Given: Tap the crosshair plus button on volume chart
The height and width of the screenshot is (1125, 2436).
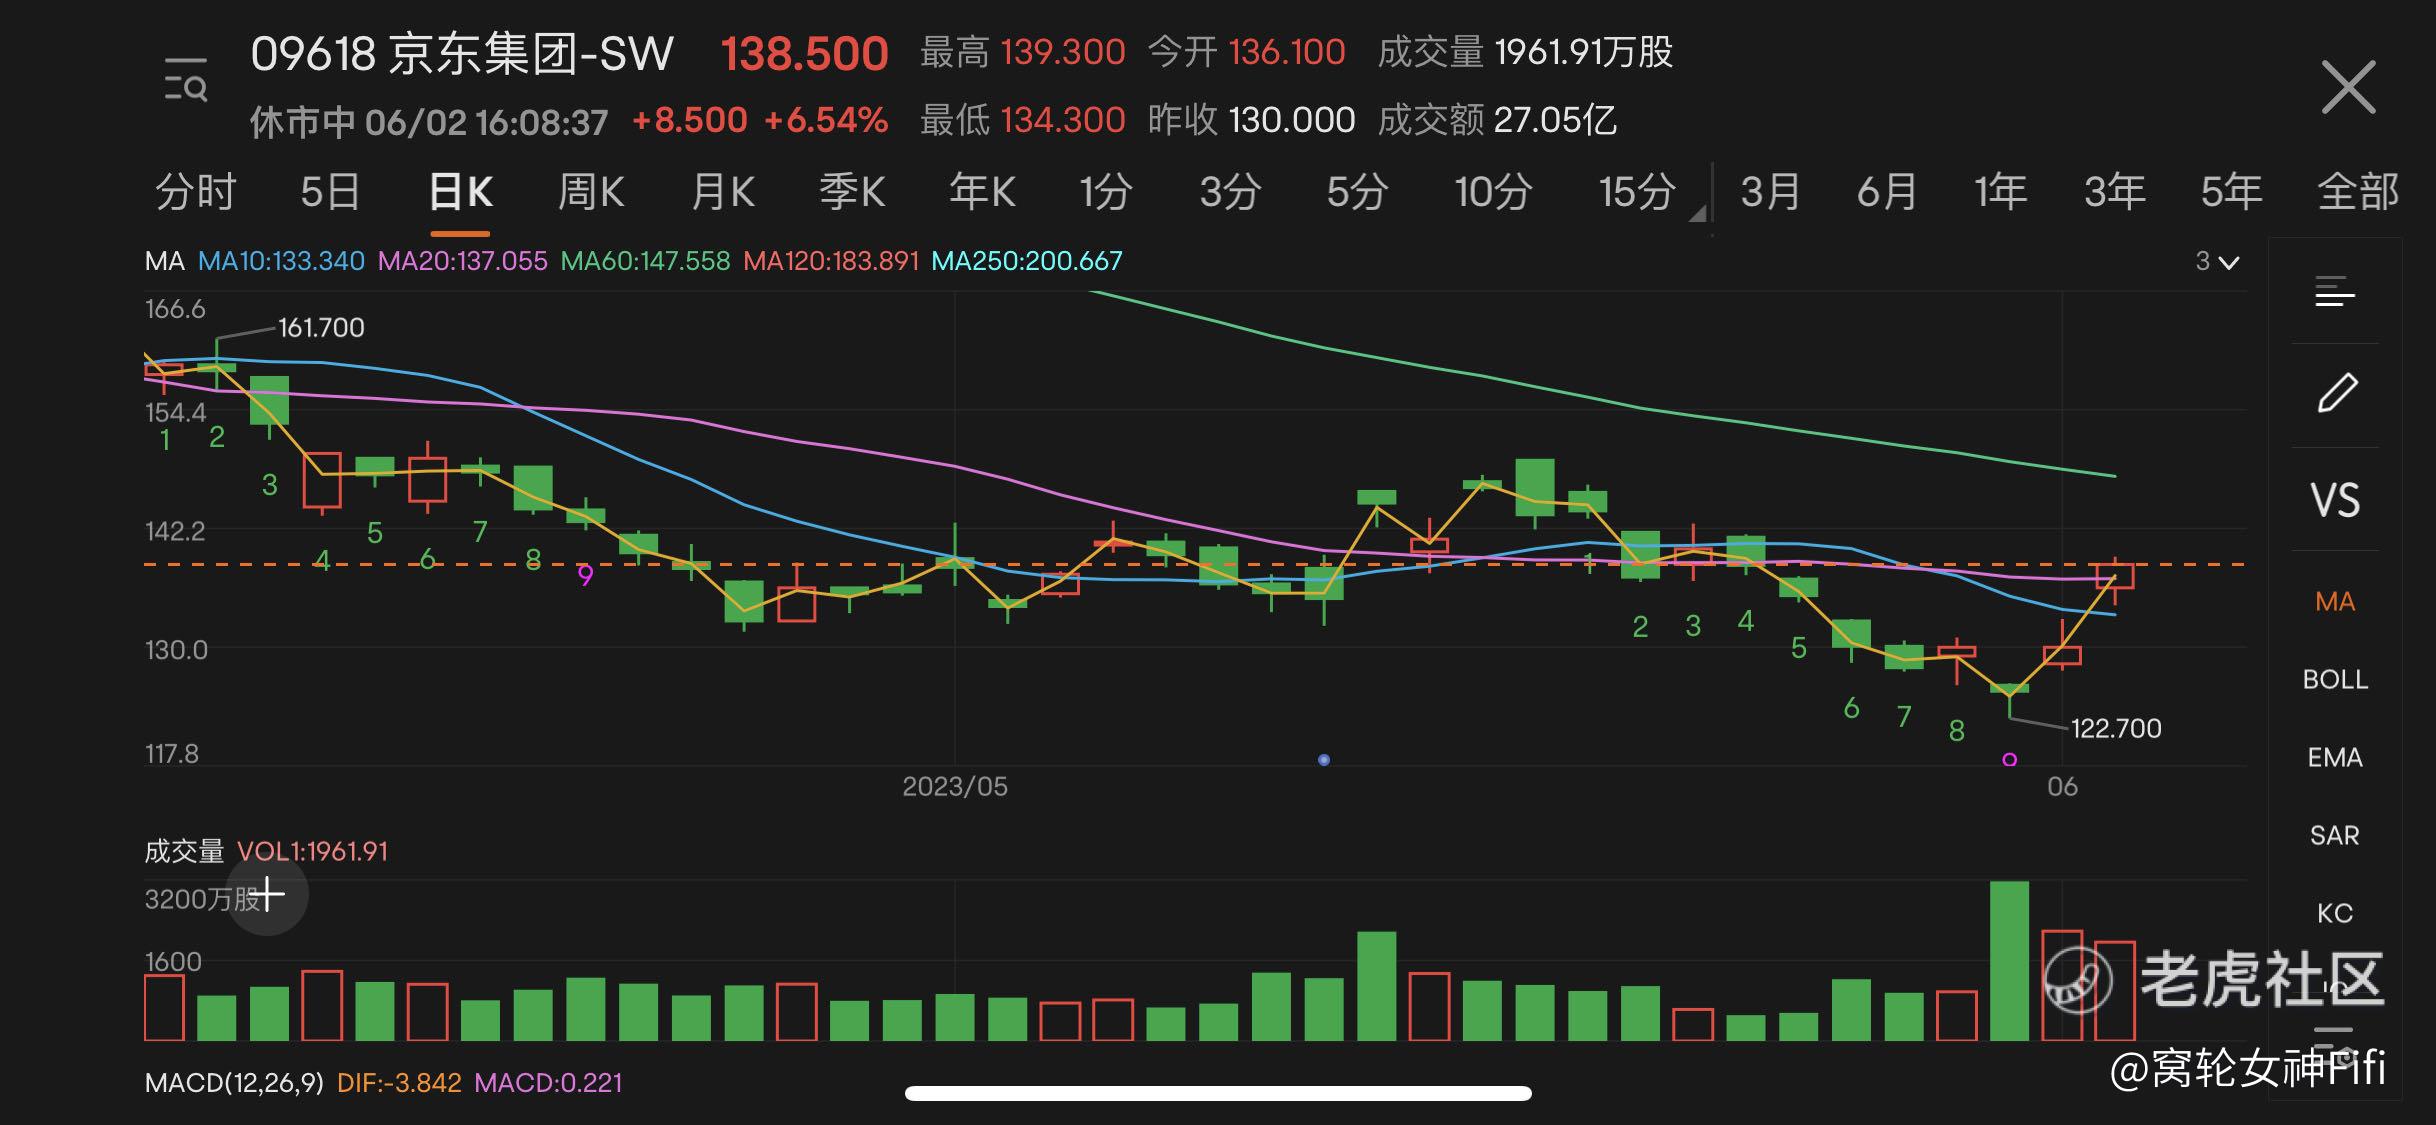Looking at the screenshot, I should click(267, 894).
